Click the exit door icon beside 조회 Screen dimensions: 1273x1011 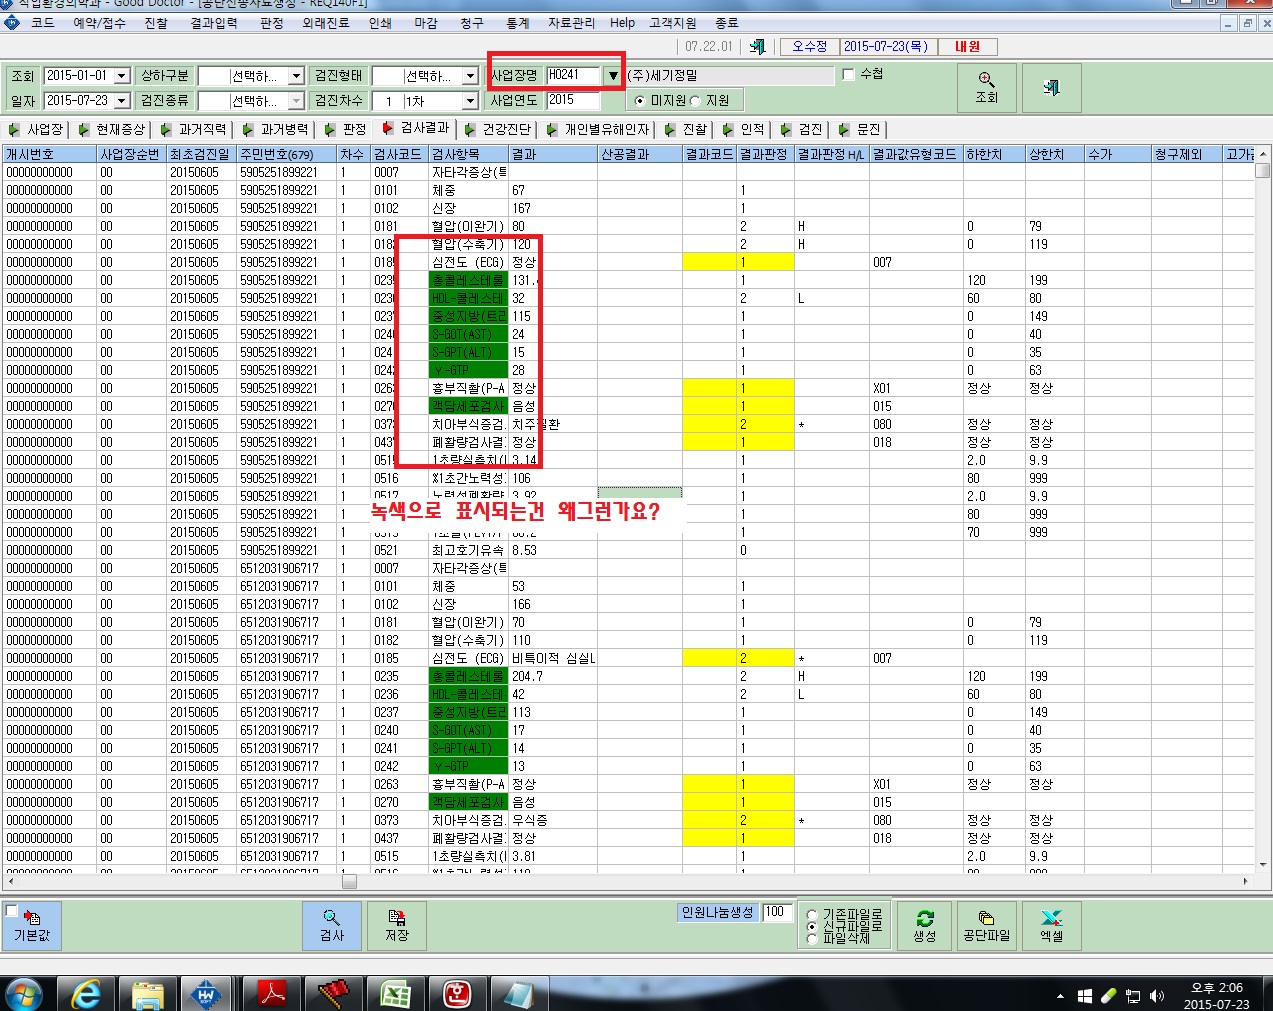1051,87
